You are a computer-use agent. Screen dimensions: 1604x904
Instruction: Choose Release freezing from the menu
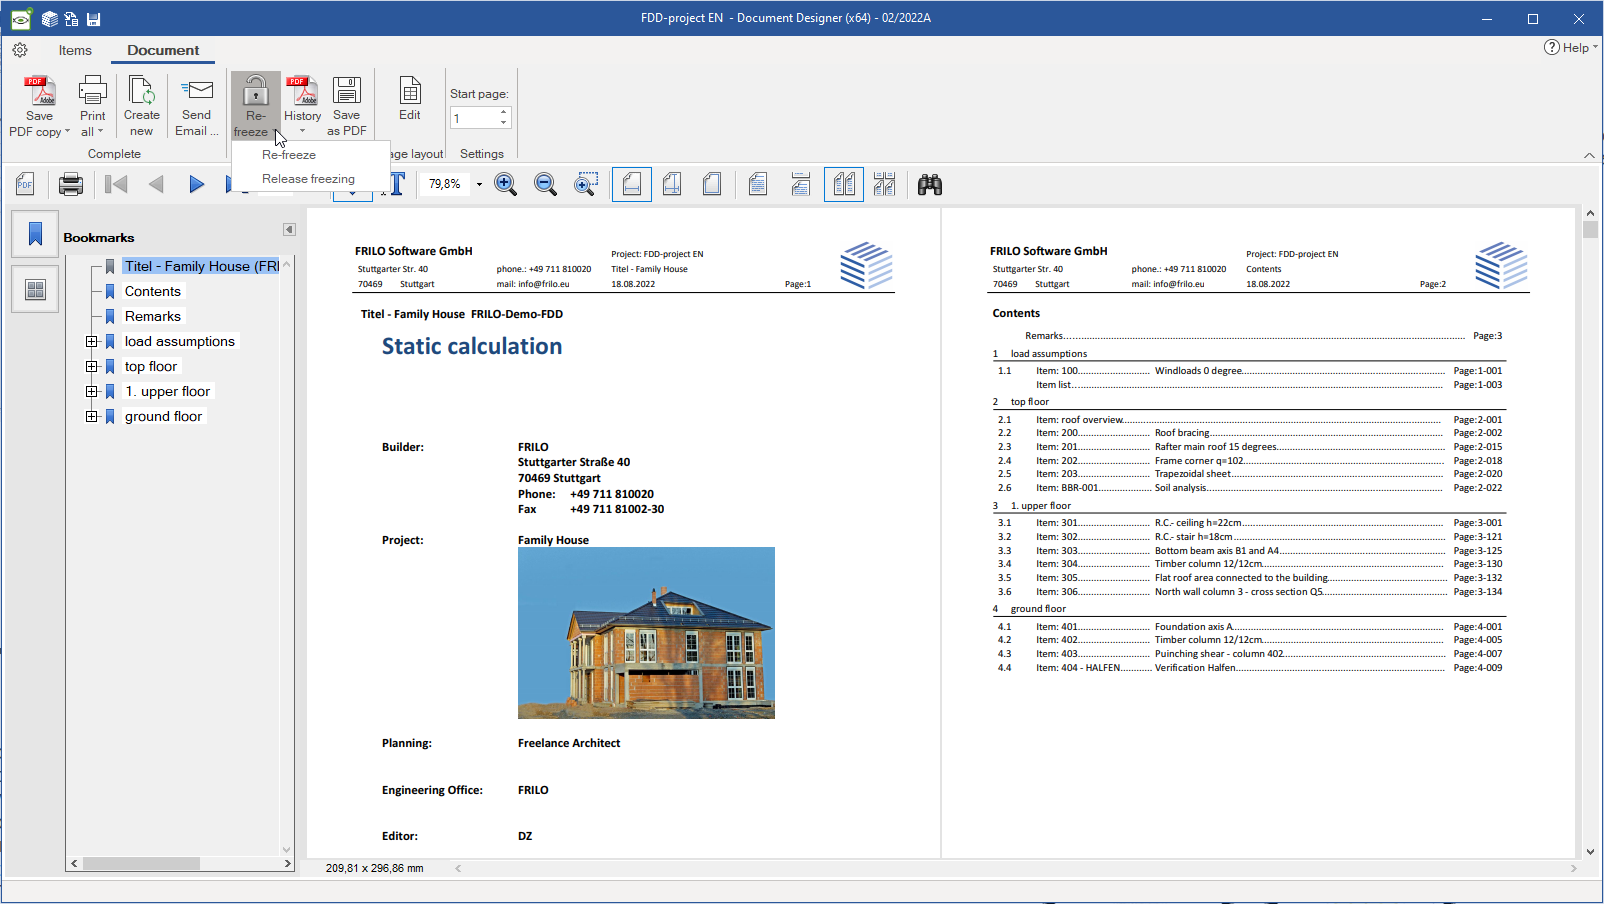[310, 179]
